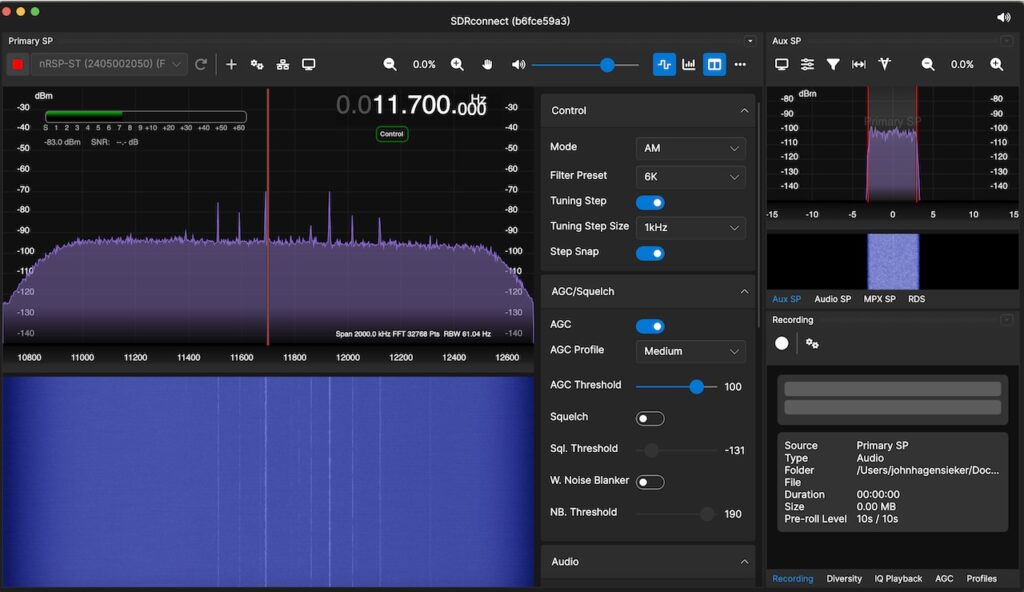Viewport: 1024px width, 592px height.
Task: Click the histogram display icon in the toolbar
Action: click(x=689, y=63)
